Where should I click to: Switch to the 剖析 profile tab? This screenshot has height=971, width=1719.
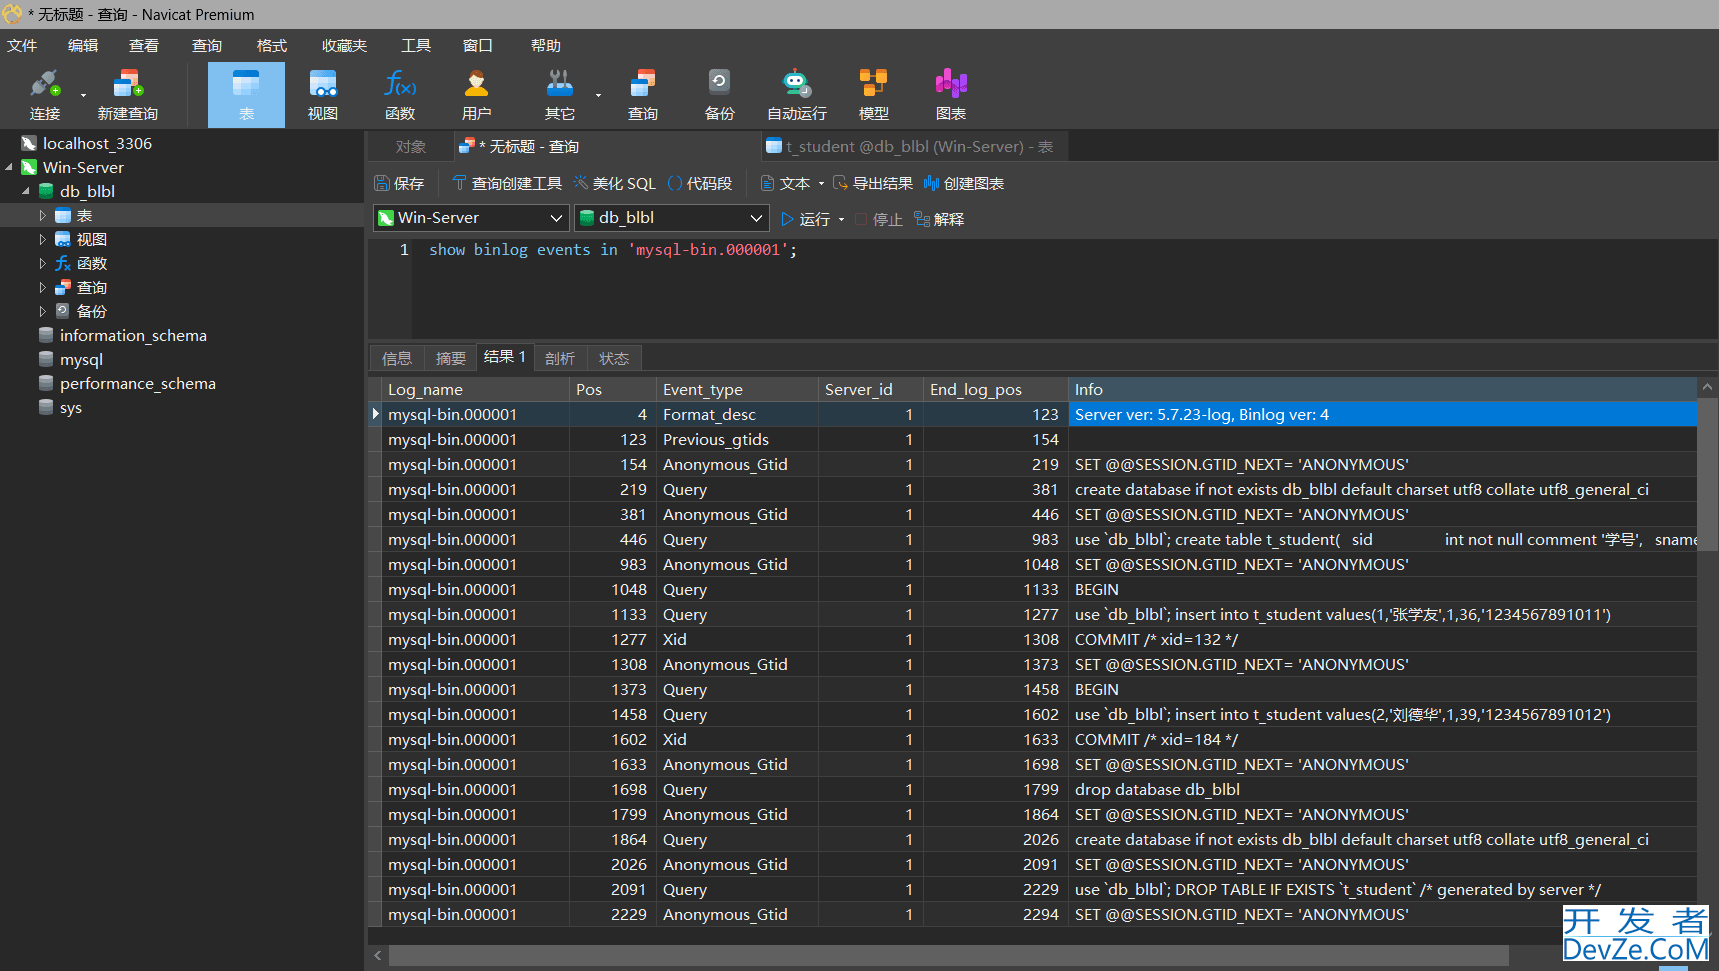click(560, 358)
